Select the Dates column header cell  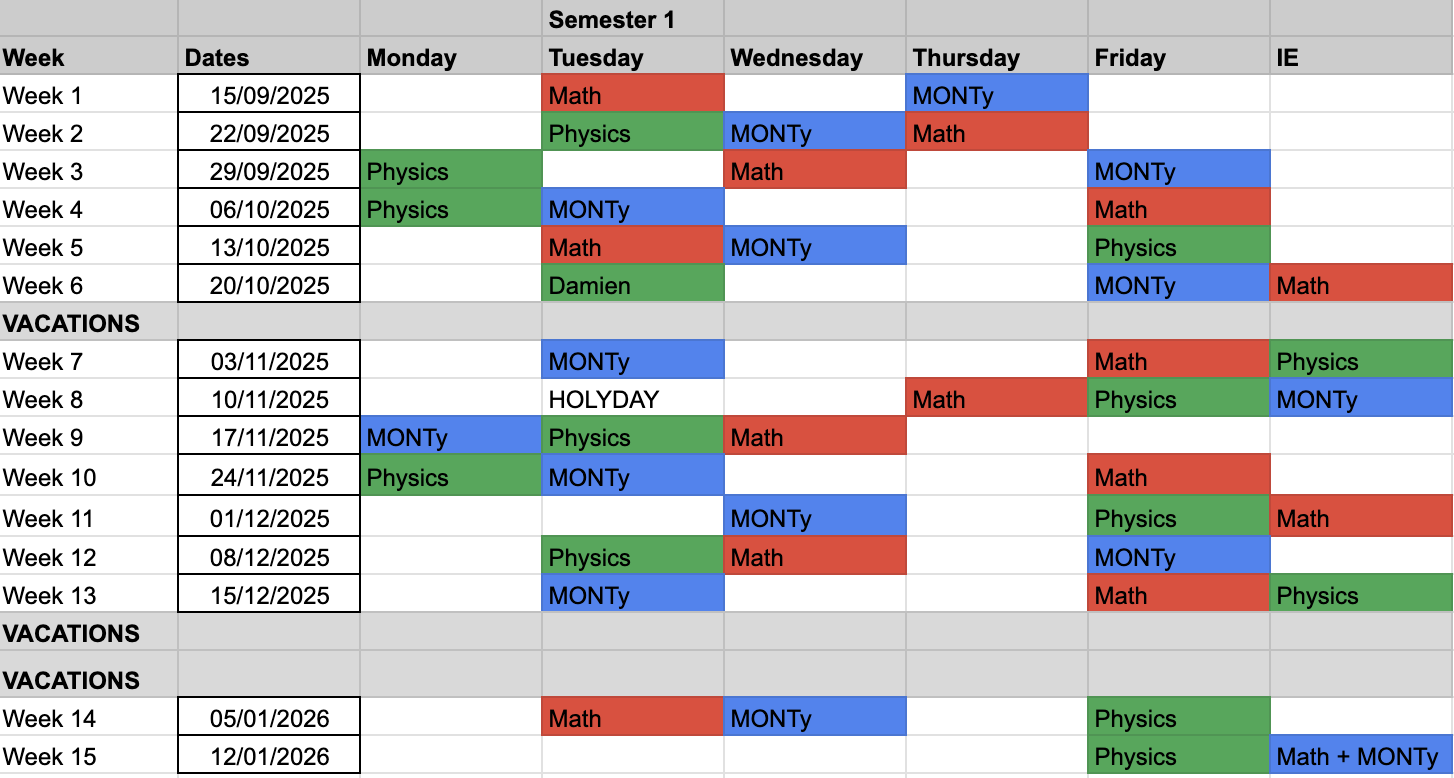tap(269, 58)
